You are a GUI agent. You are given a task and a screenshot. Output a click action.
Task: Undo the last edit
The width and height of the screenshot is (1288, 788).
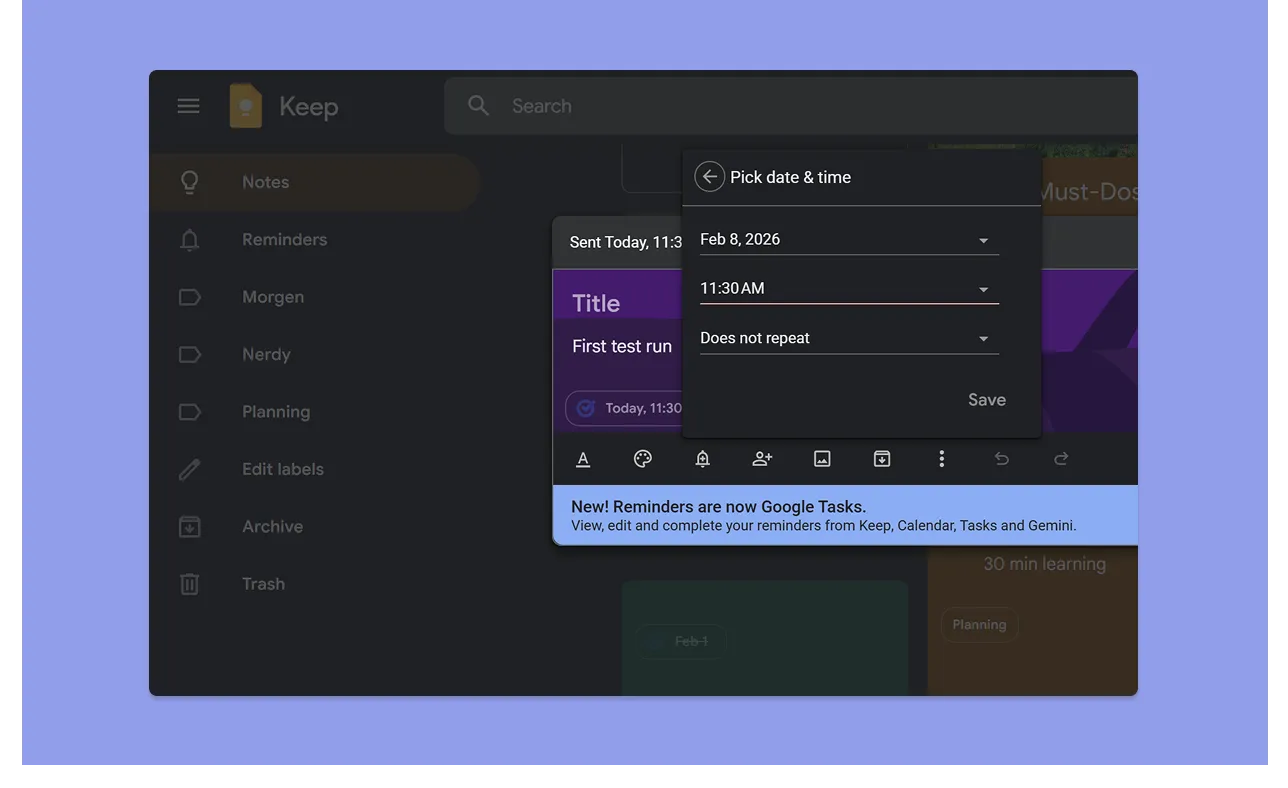pos(1001,458)
